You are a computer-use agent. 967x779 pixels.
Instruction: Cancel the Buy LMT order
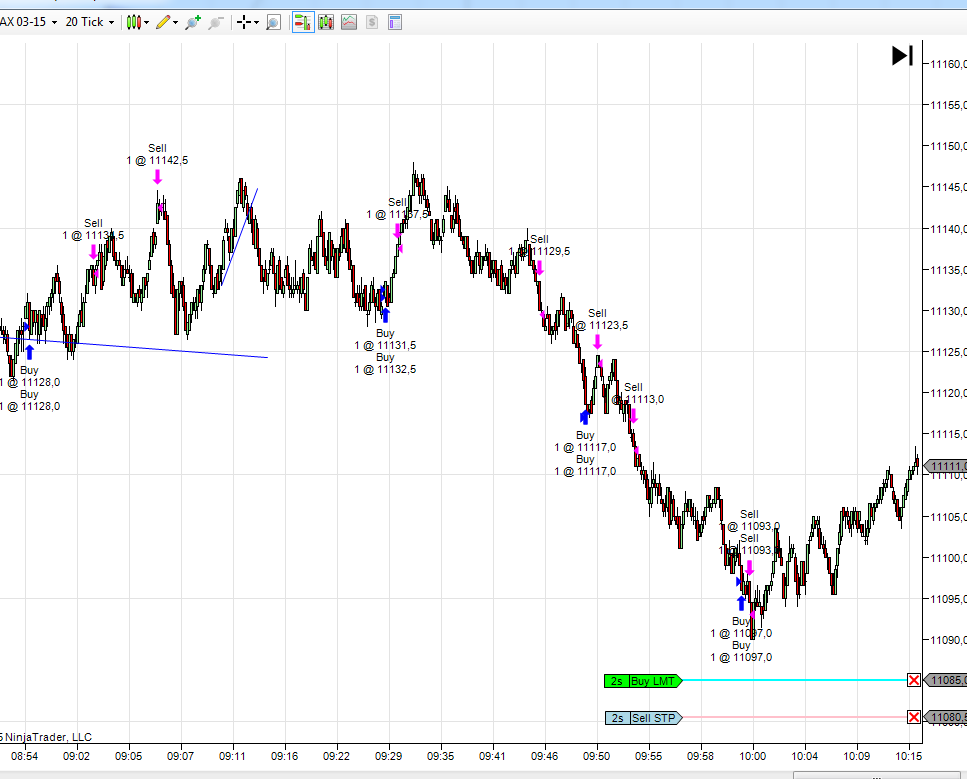(x=913, y=681)
